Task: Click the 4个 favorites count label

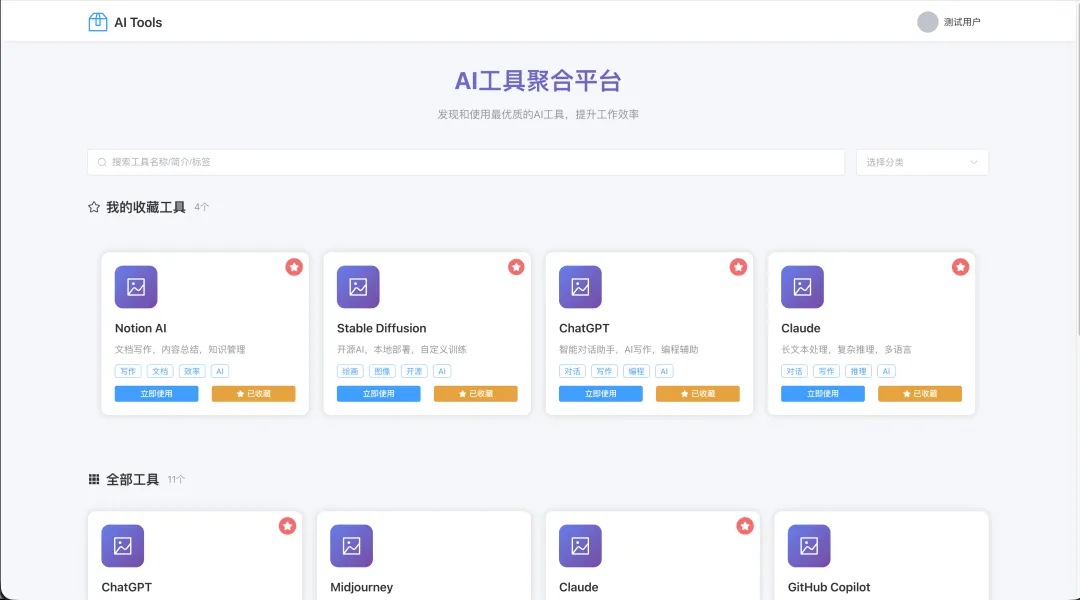Action: point(201,207)
